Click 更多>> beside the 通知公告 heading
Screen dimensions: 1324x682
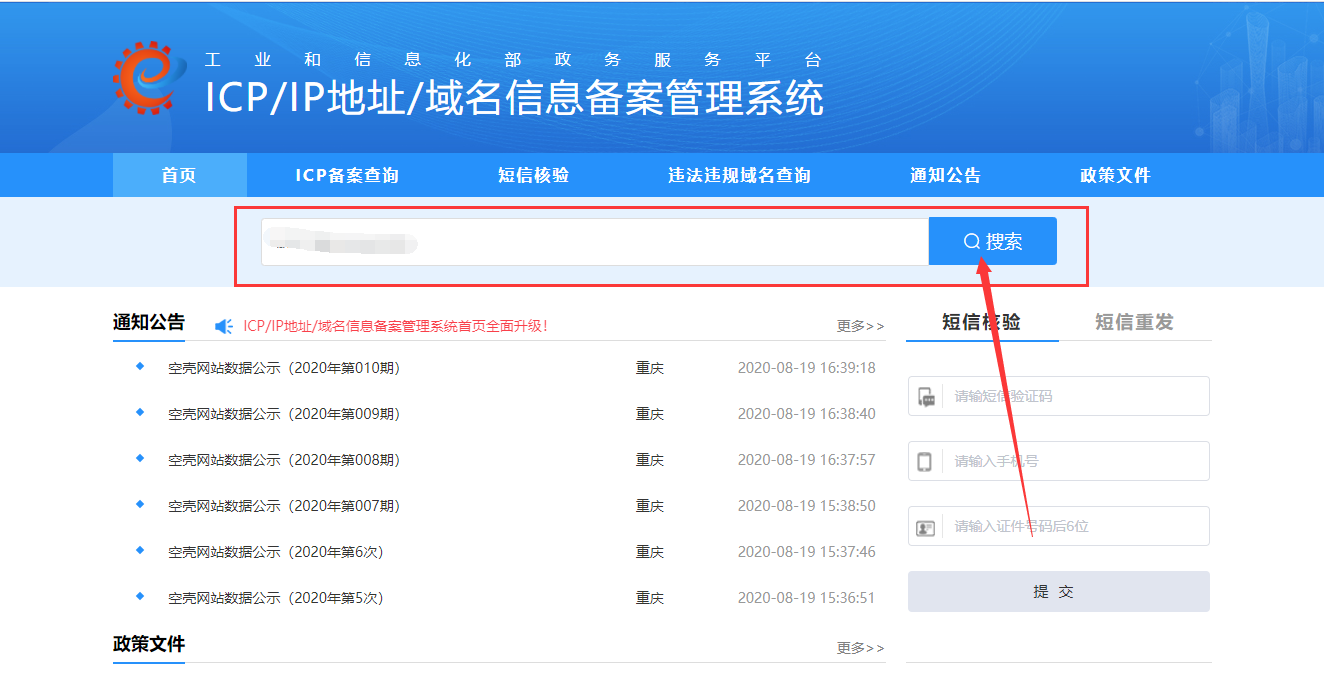click(x=861, y=326)
